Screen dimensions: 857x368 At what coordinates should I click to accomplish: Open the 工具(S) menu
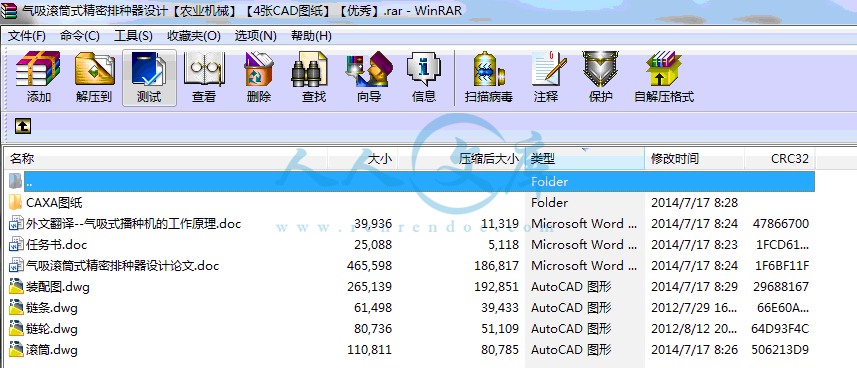tap(133, 36)
